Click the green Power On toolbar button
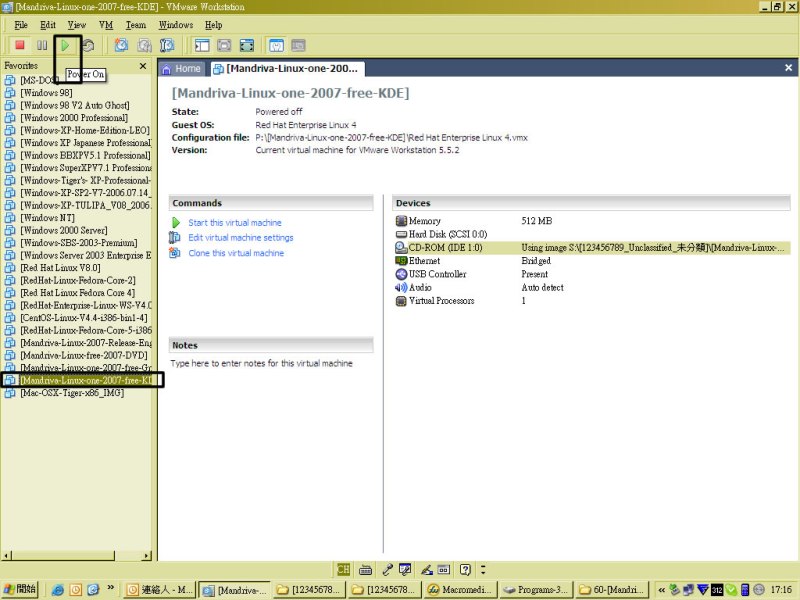The width and height of the screenshot is (800, 600). tap(65, 45)
